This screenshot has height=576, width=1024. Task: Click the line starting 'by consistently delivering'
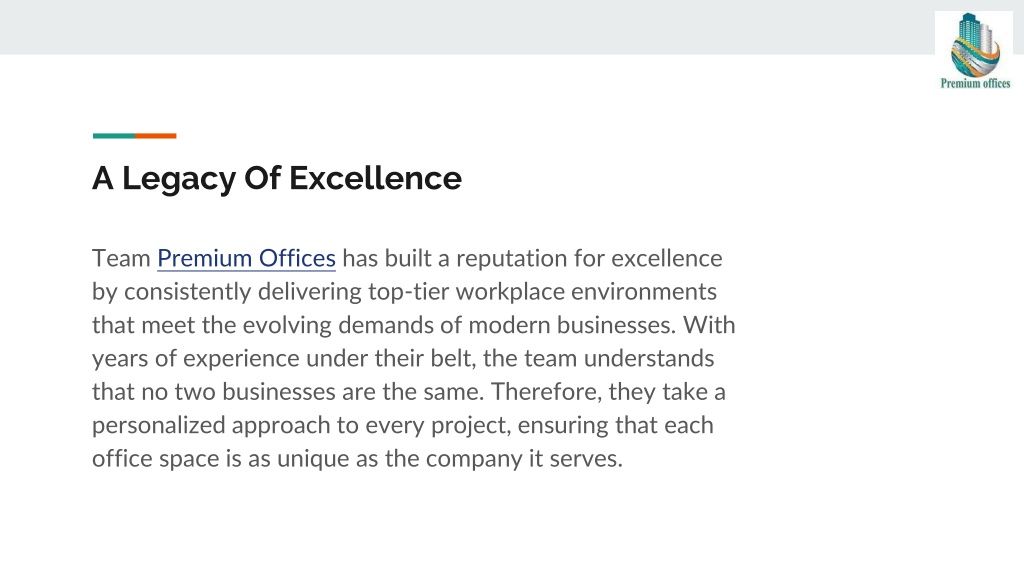point(404,292)
